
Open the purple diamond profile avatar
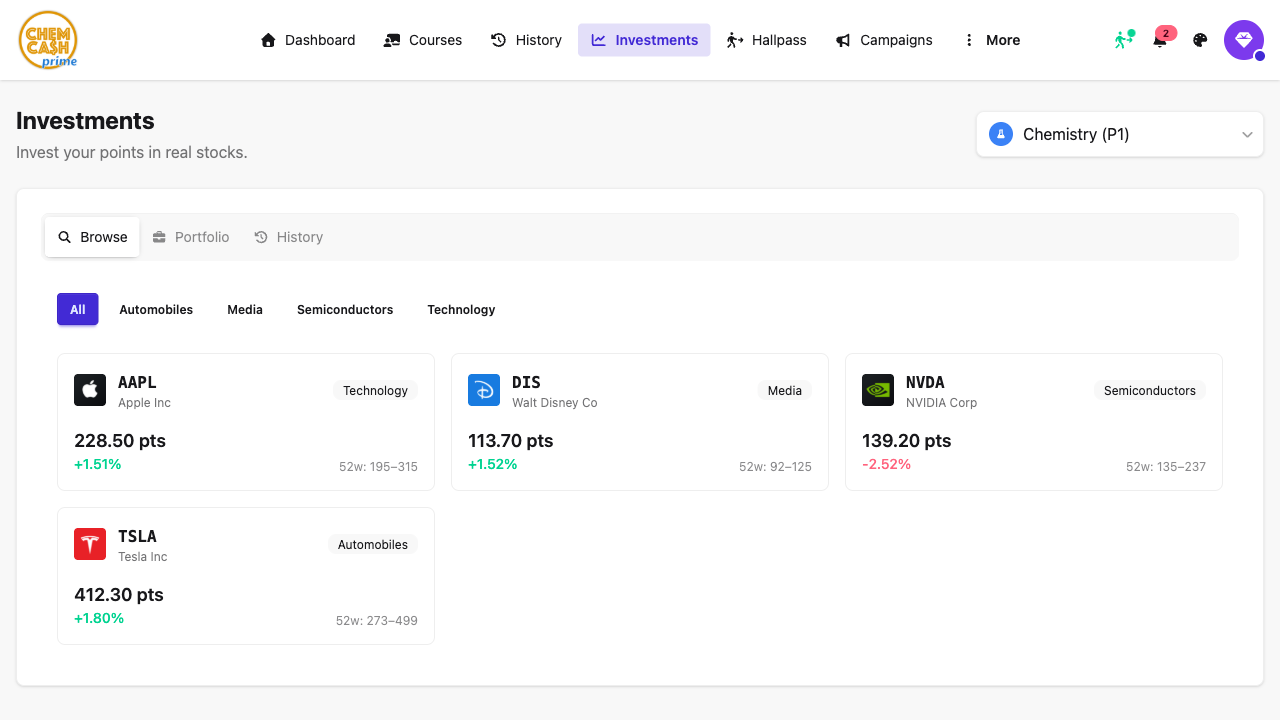click(x=1244, y=40)
